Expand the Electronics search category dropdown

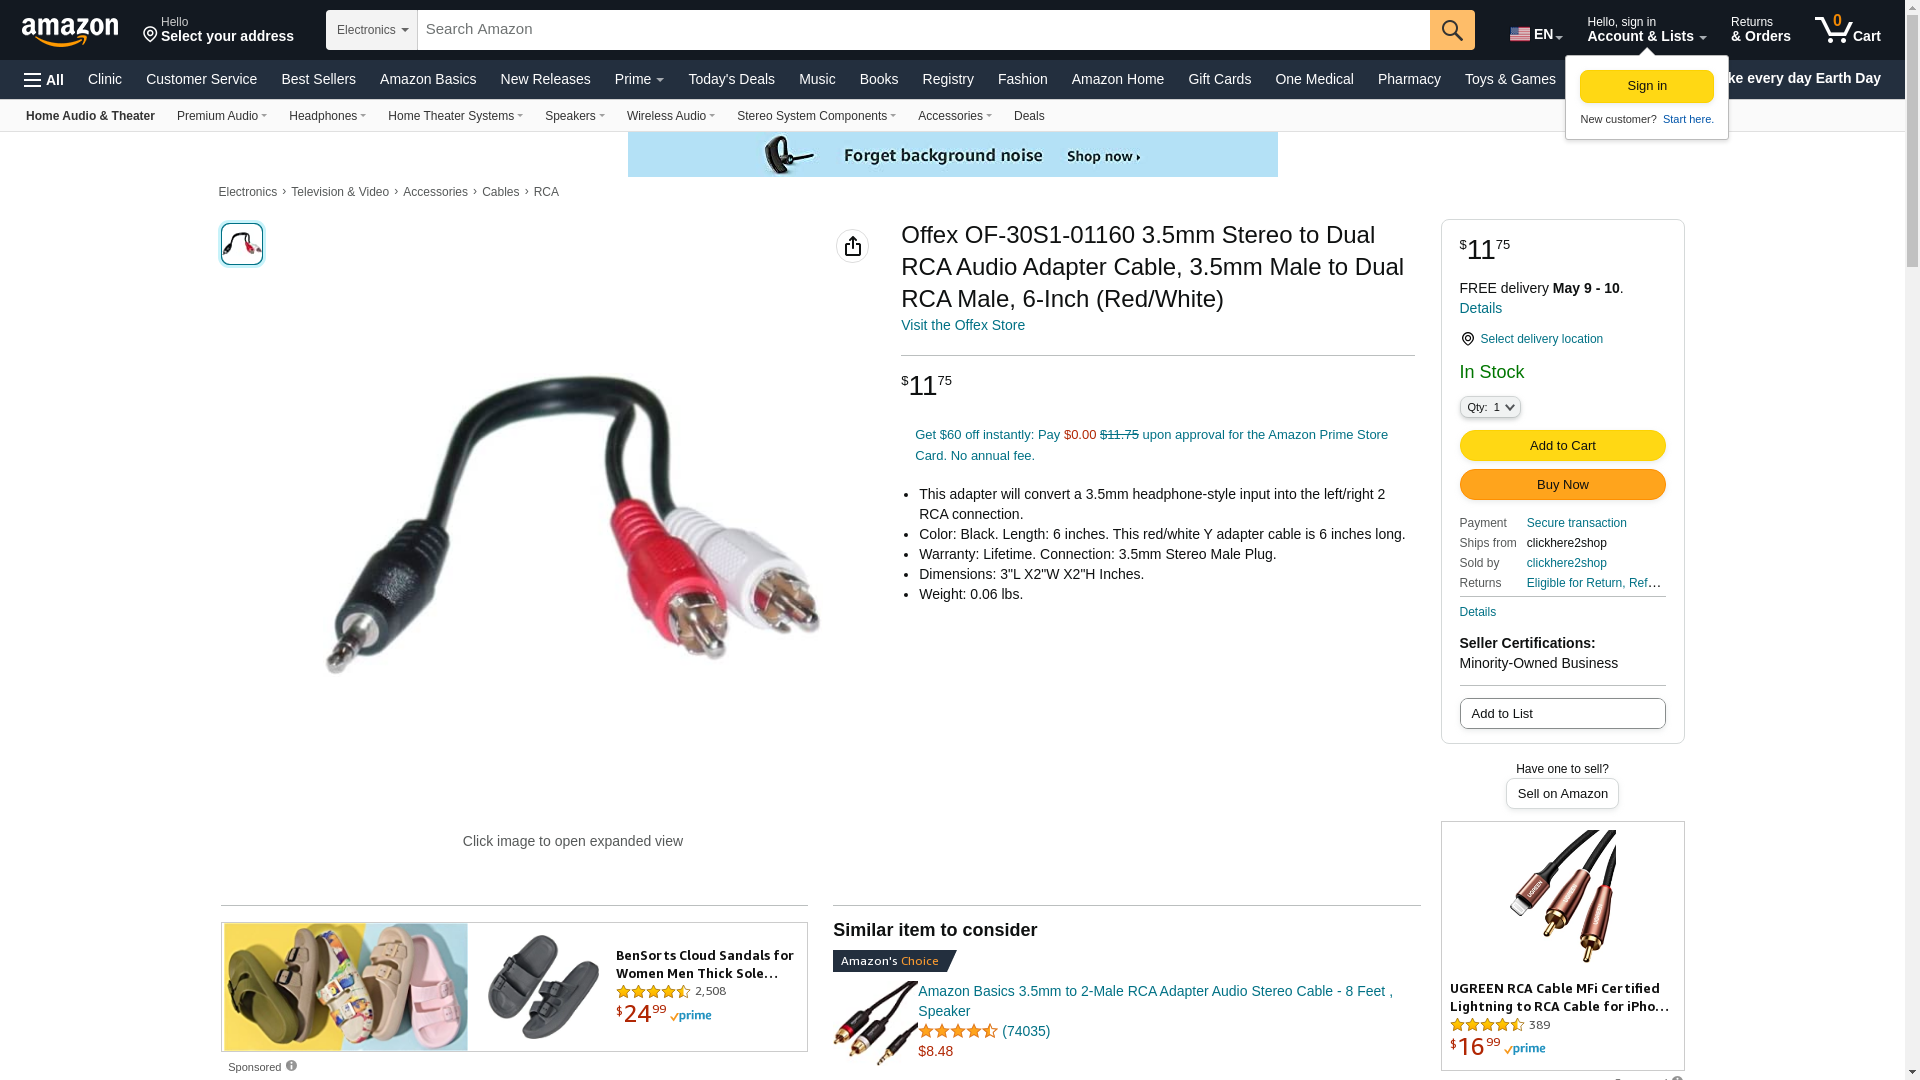pos(372,30)
